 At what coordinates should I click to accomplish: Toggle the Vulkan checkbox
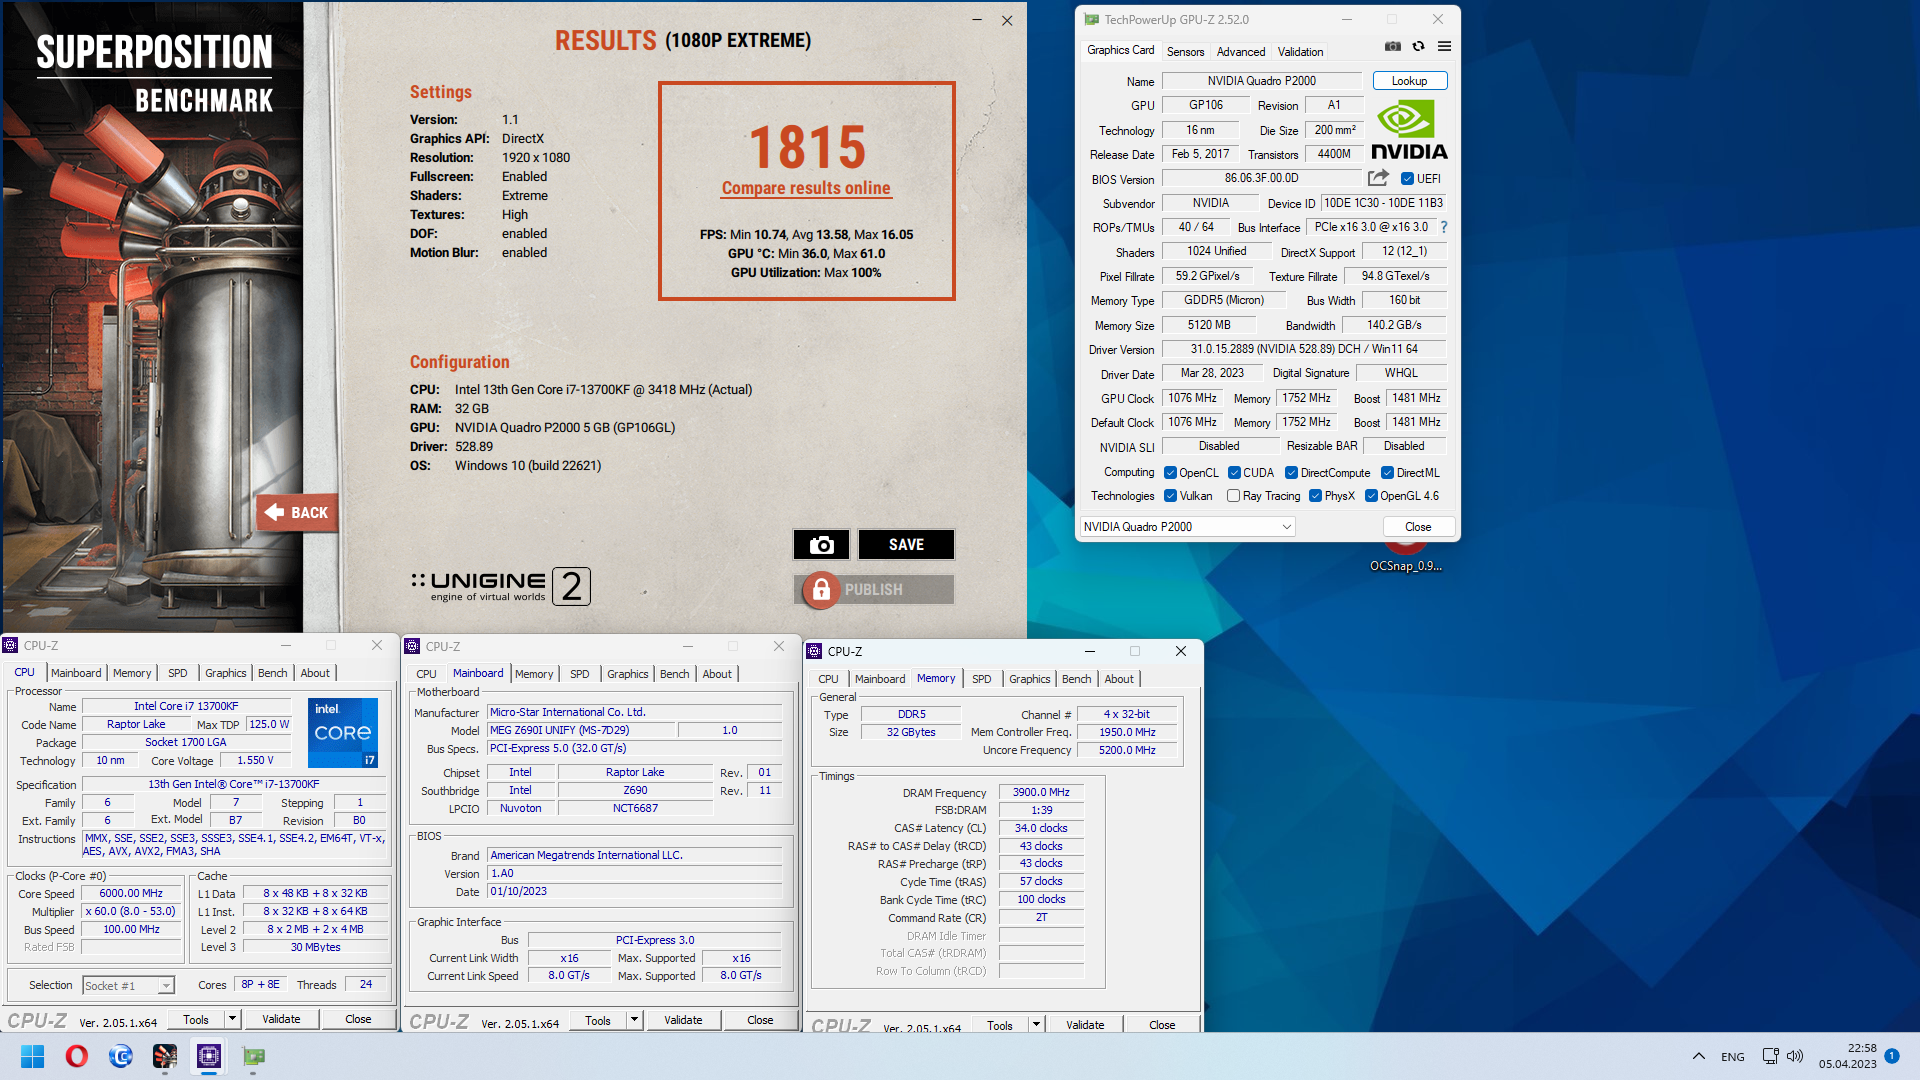point(1170,496)
